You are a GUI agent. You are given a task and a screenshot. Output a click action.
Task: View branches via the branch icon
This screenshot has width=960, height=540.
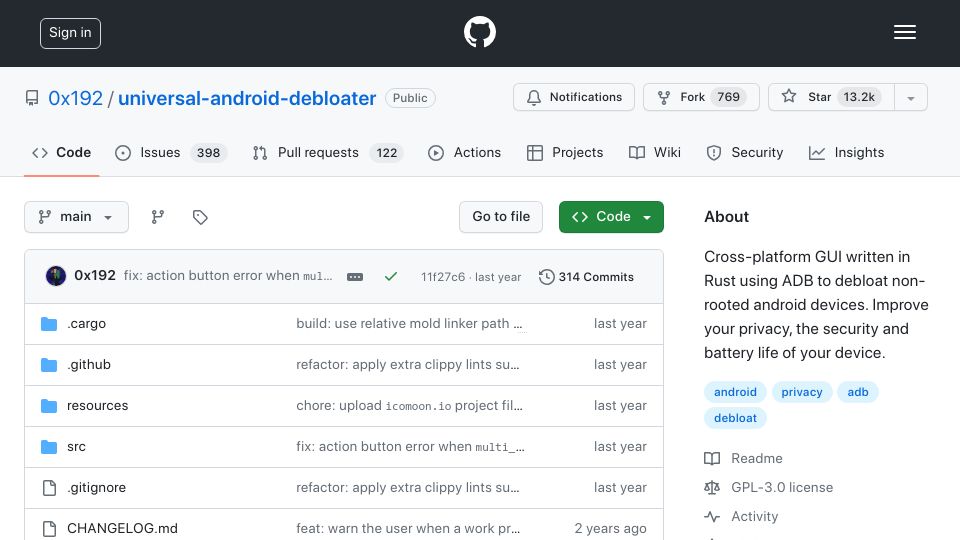click(158, 217)
